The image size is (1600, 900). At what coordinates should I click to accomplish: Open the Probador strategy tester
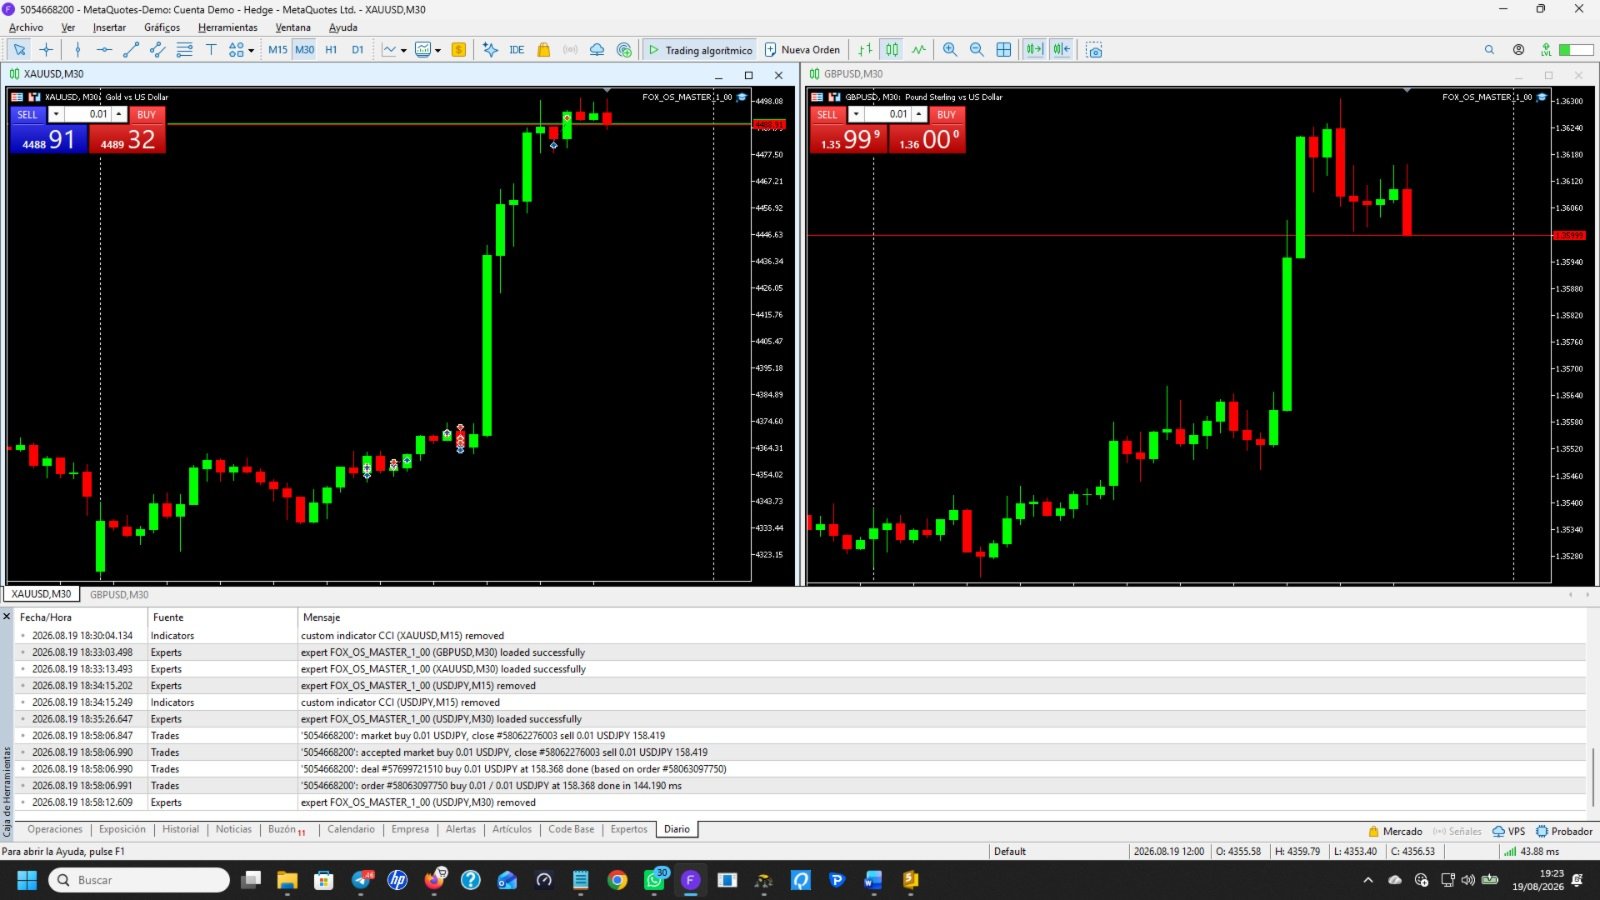click(x=1564, y=831)
